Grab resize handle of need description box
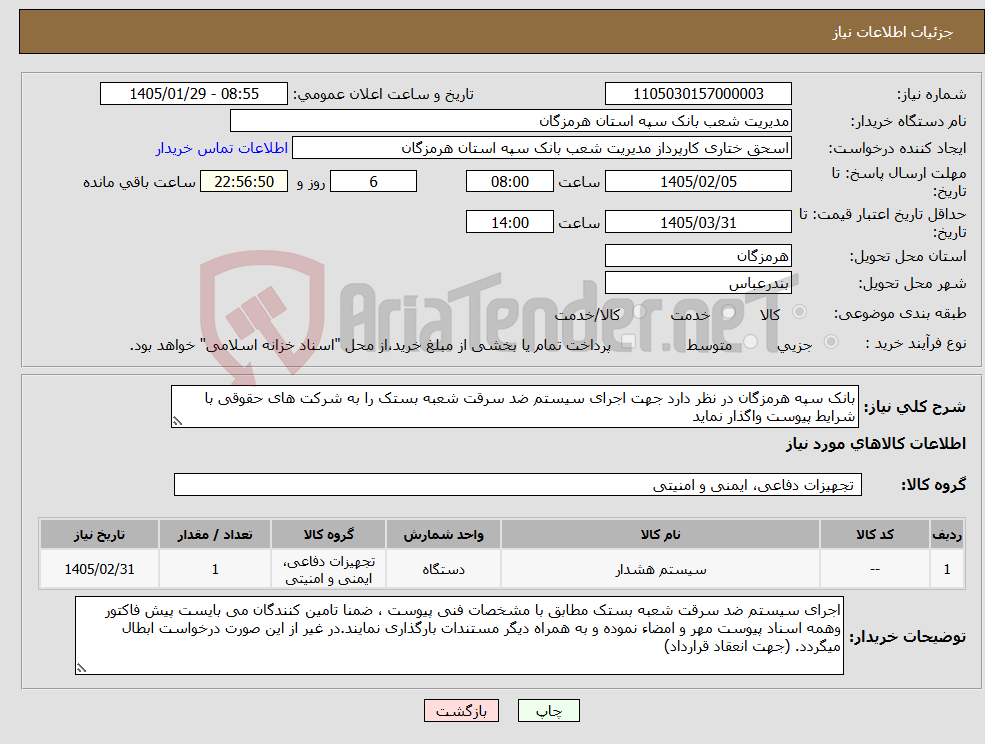Image resolution: width=985 pixels, height=744 pixels. [x=177, y=422]
